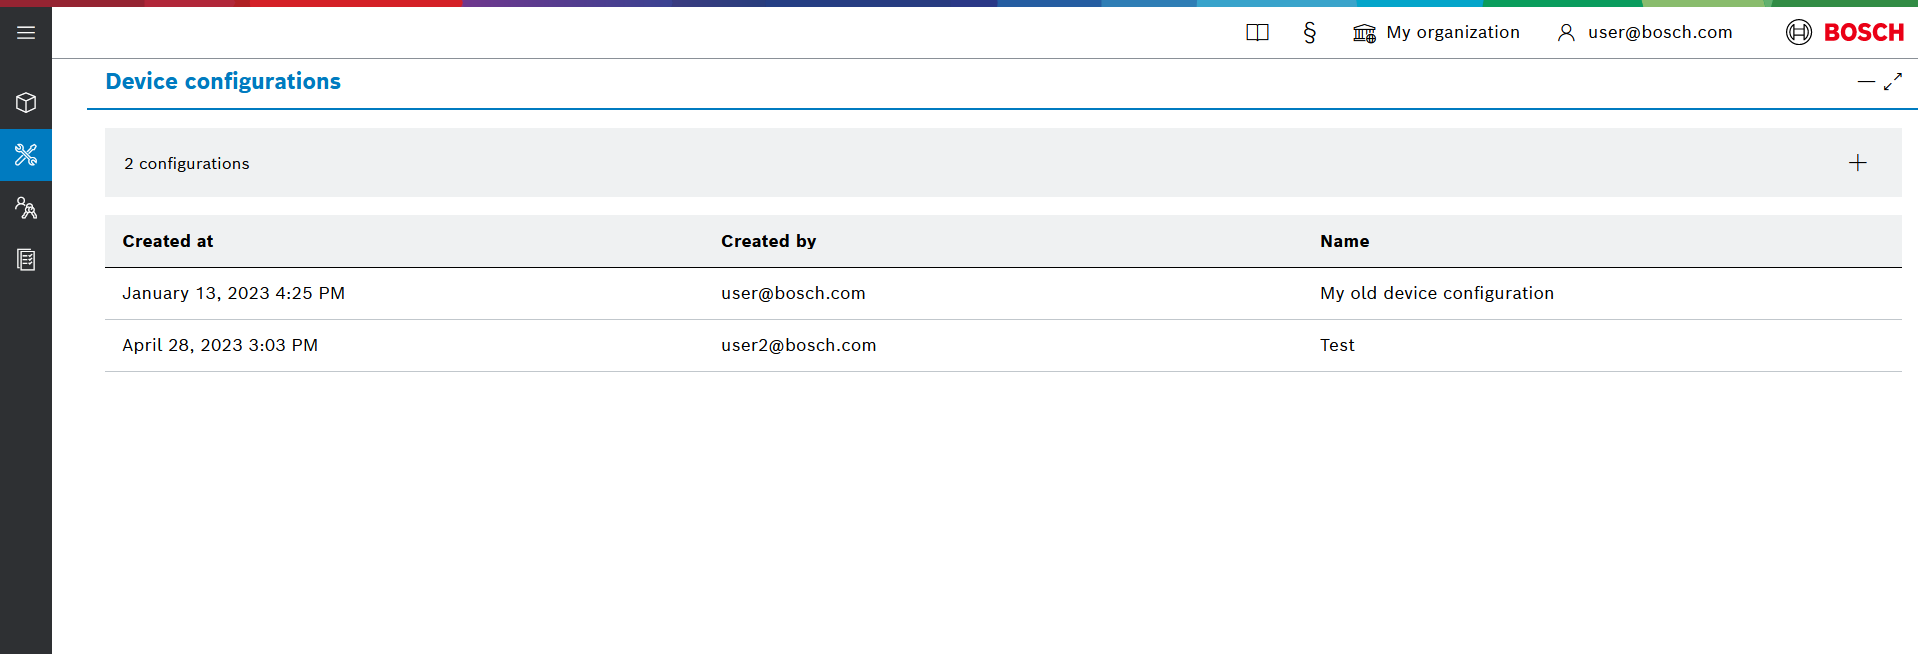Click the legal section sign icon
Viewport: 1918px width, 654px height.
(1309, 33)
